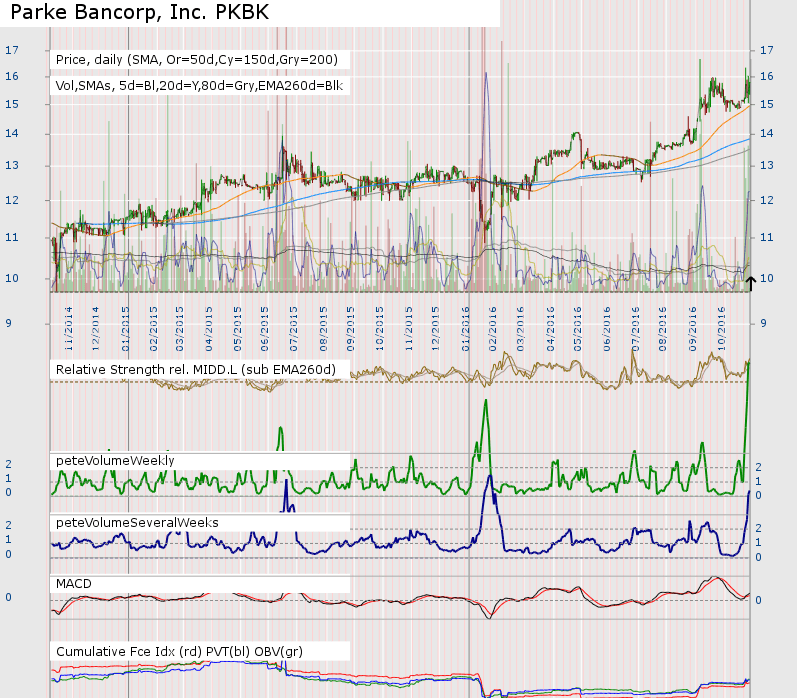Click the 16 value on right price axis

click(767, 76)
